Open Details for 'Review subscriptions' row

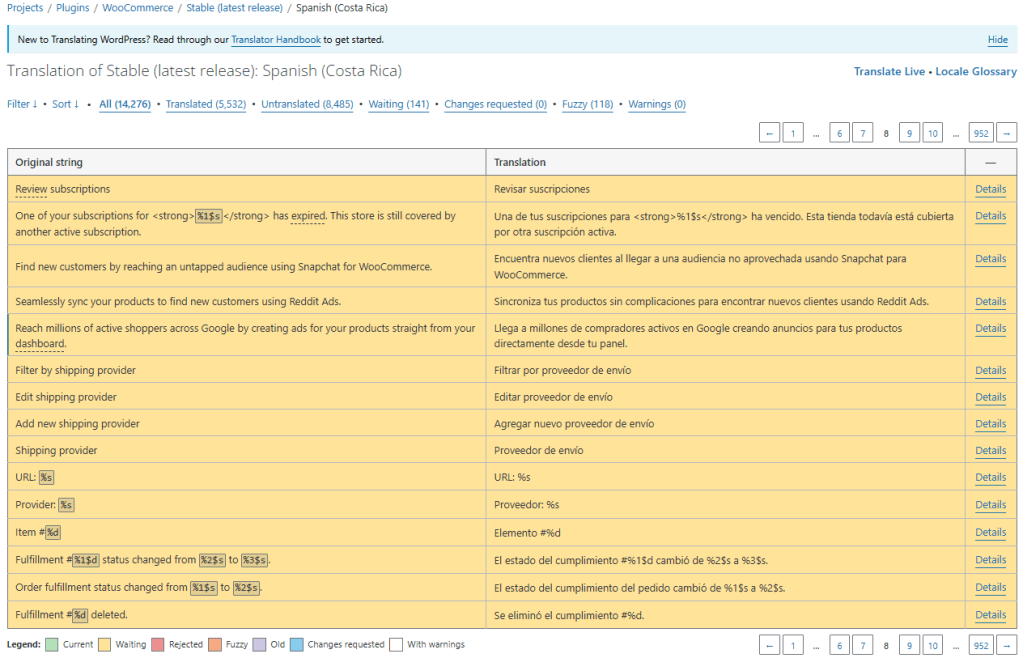tap(990, 189)
